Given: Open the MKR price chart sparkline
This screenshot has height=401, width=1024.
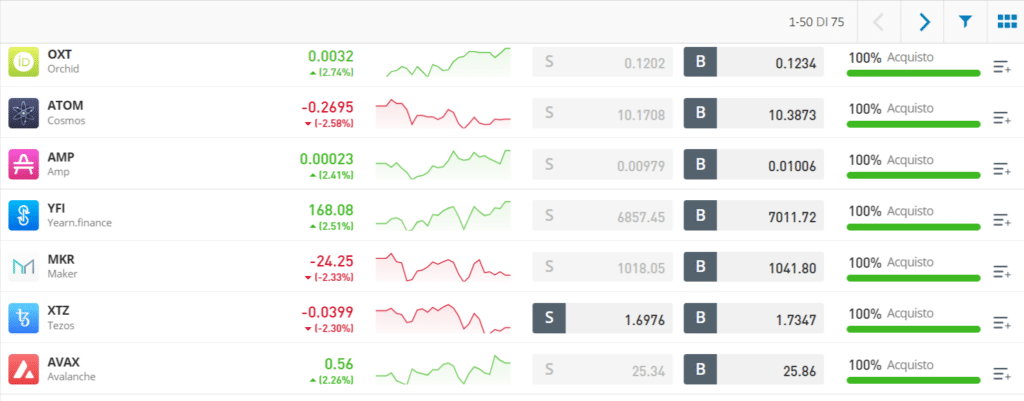Looking at the screenshot, I should tap(443, 267).
